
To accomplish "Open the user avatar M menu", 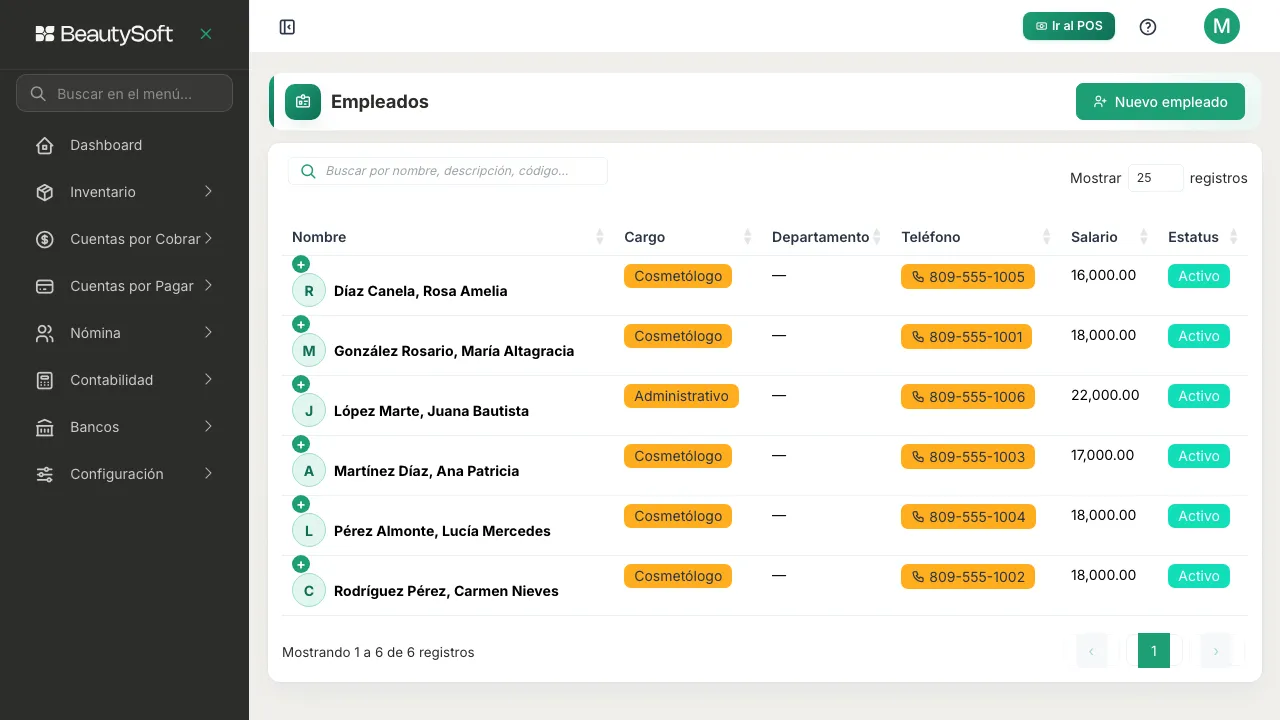I will (x=1222, y=26).
